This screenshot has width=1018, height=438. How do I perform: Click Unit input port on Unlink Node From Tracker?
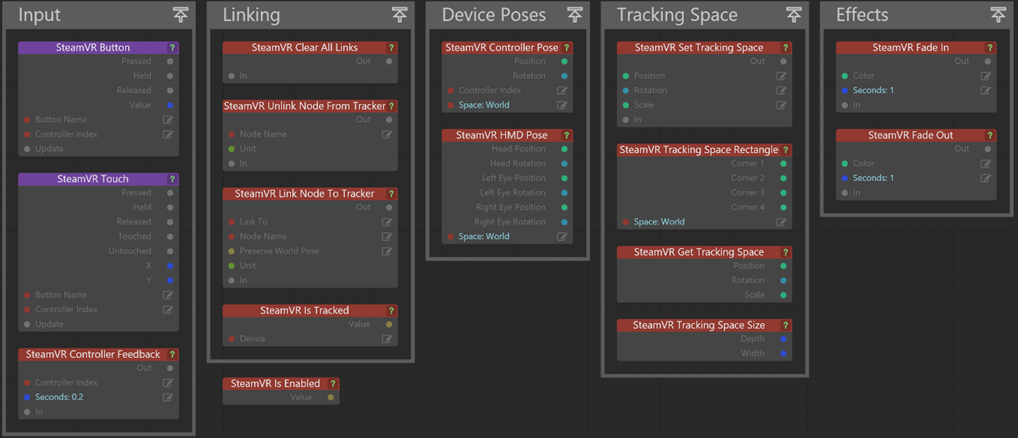coord(232,149)
